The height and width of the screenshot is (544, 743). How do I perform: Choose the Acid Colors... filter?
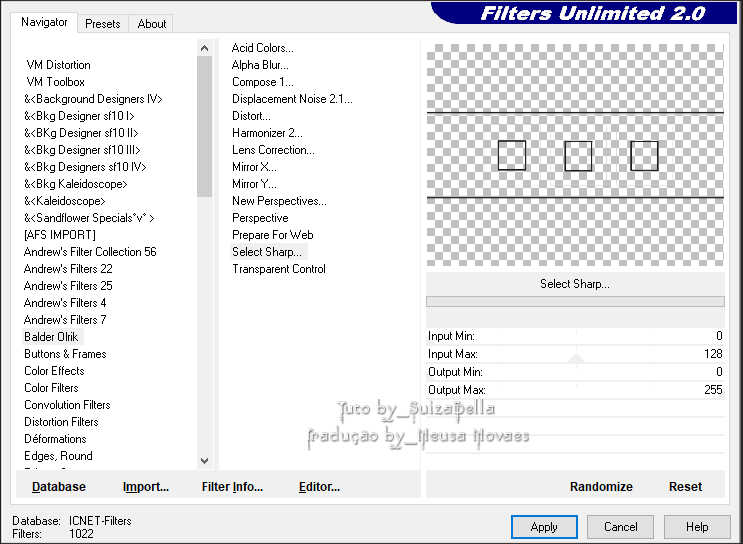tap(263, 48)
